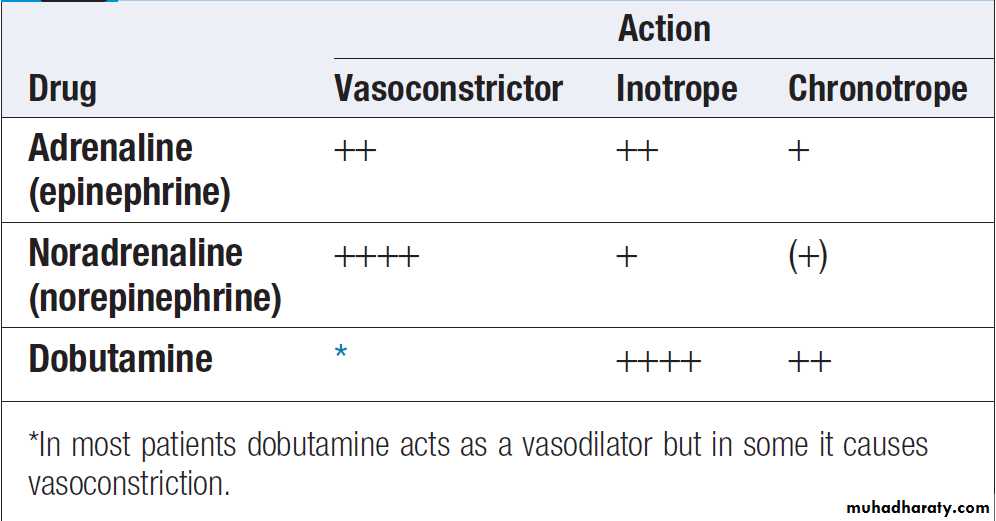Image resolution: width=996 pixels, height=521 pixels.
Task: Select Noradrenaline's chronotrope (+) value
Action: [x=808, y=257]
